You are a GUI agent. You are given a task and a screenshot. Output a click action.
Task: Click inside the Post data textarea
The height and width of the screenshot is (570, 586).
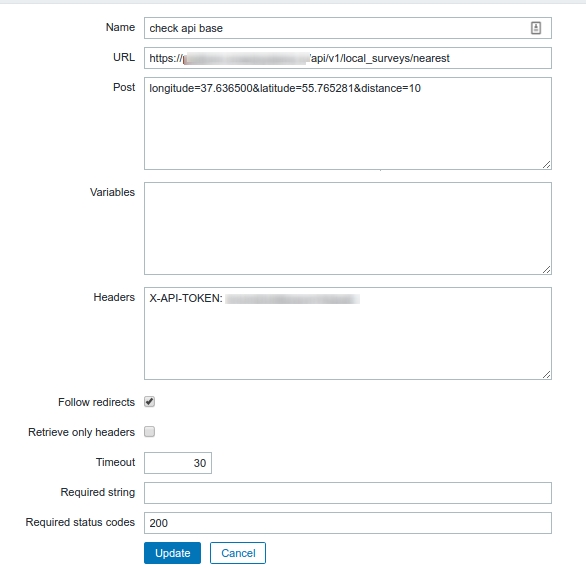coord(348,124)
